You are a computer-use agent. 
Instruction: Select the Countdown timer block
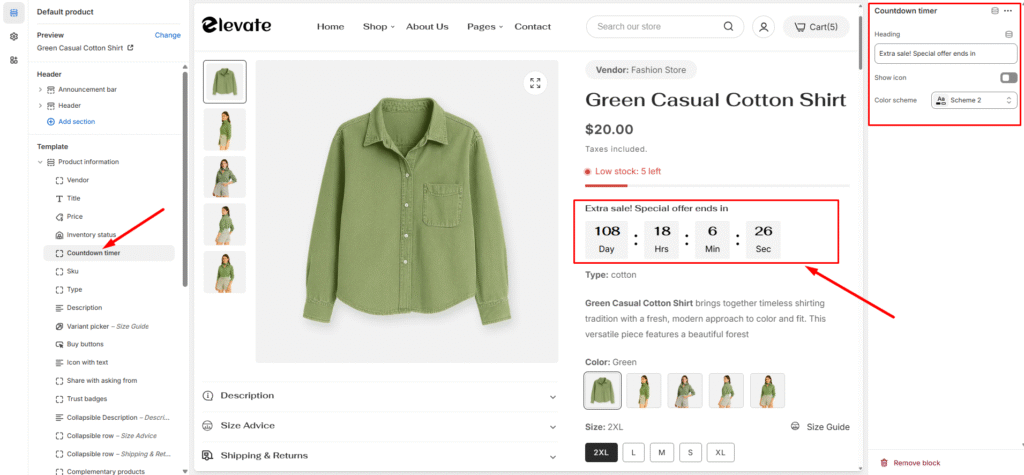[109, 253]
